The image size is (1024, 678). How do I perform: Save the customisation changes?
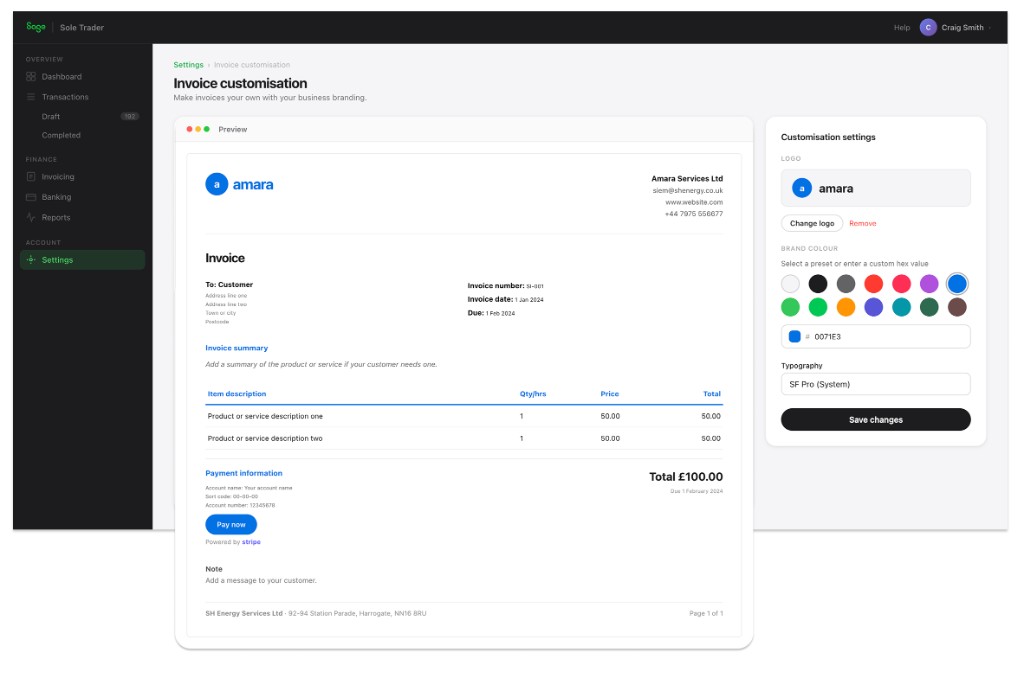coord(875,419)
